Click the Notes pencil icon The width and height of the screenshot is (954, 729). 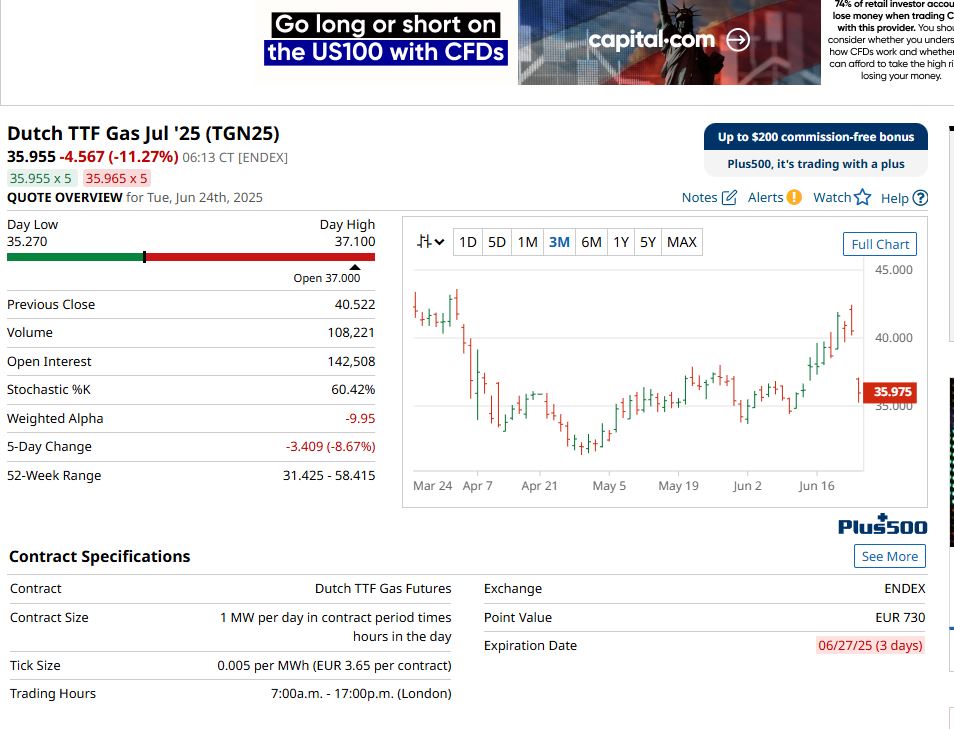pos(729,198)
